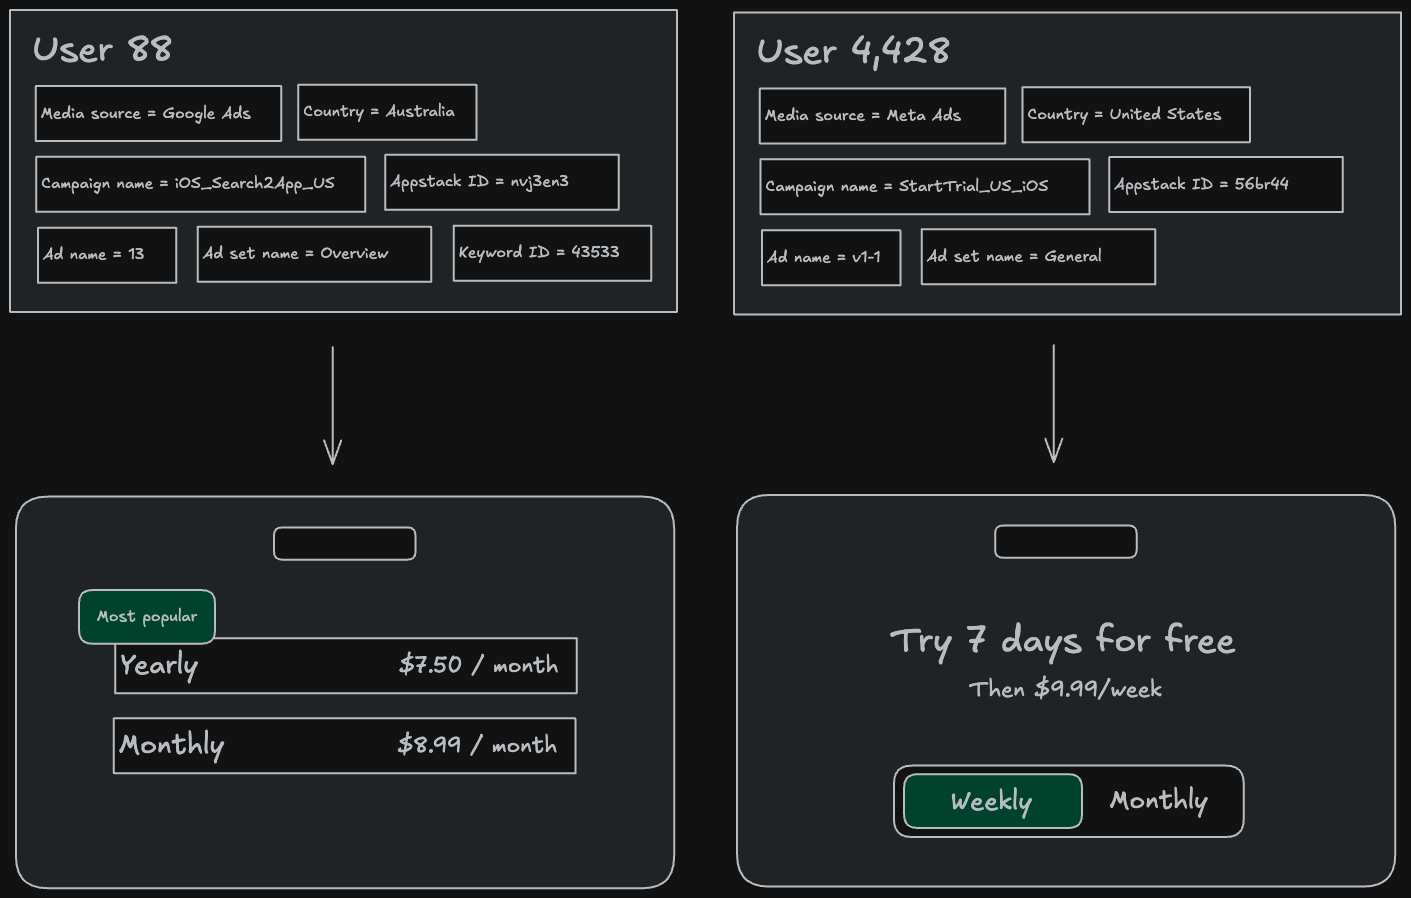1411x898 pixels.
Task: Click the Ad set name = General box
Action: tap(1038, 257)
